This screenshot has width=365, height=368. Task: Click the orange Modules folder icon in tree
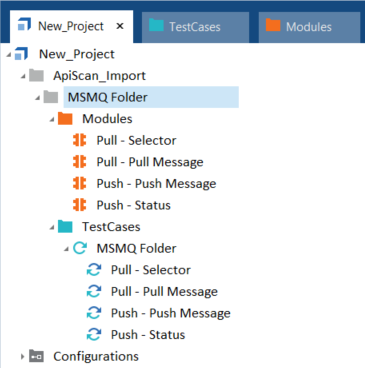(x=65, y=119)
